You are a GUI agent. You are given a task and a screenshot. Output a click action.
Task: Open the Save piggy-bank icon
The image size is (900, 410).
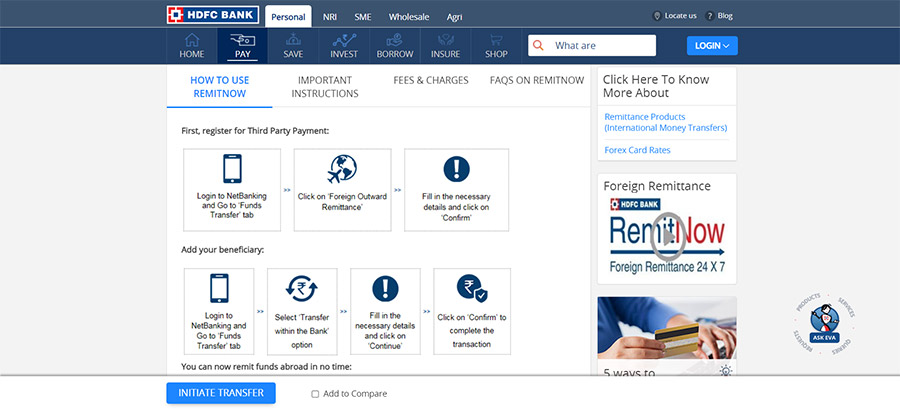(293, 40)
